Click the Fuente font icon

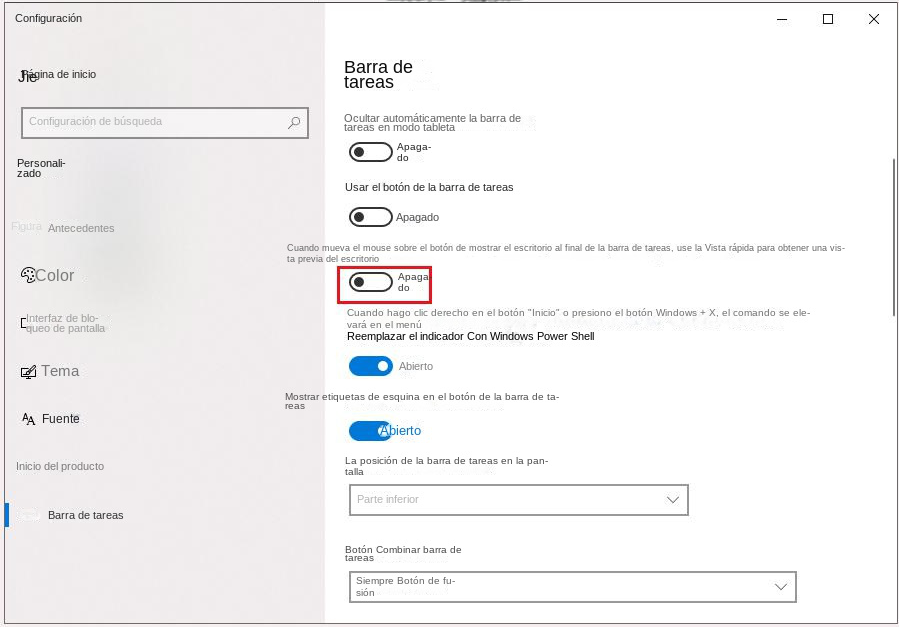coord(29,419)
